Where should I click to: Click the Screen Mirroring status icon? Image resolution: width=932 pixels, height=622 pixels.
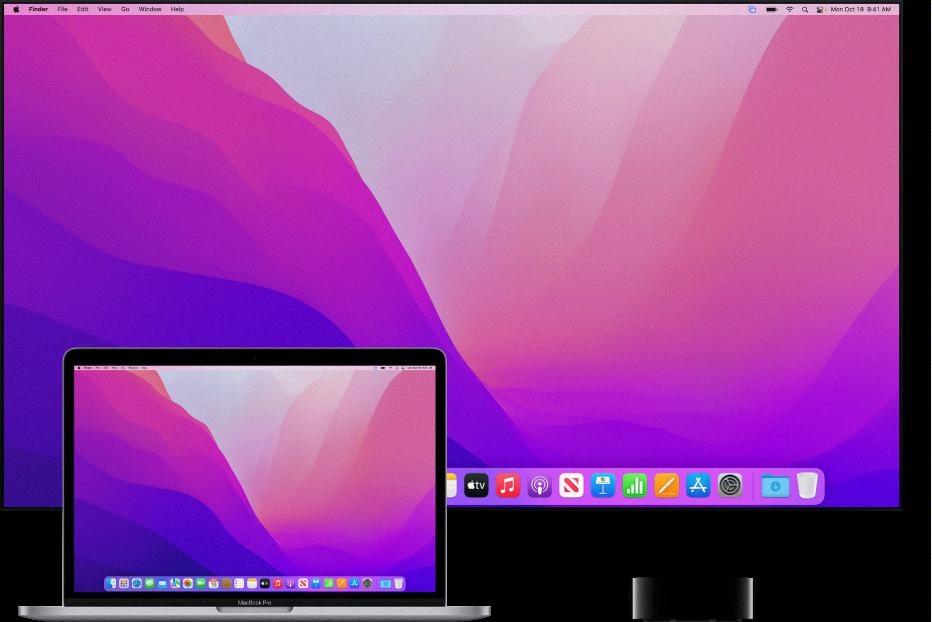pyautogui.click(x=752, y=10)
